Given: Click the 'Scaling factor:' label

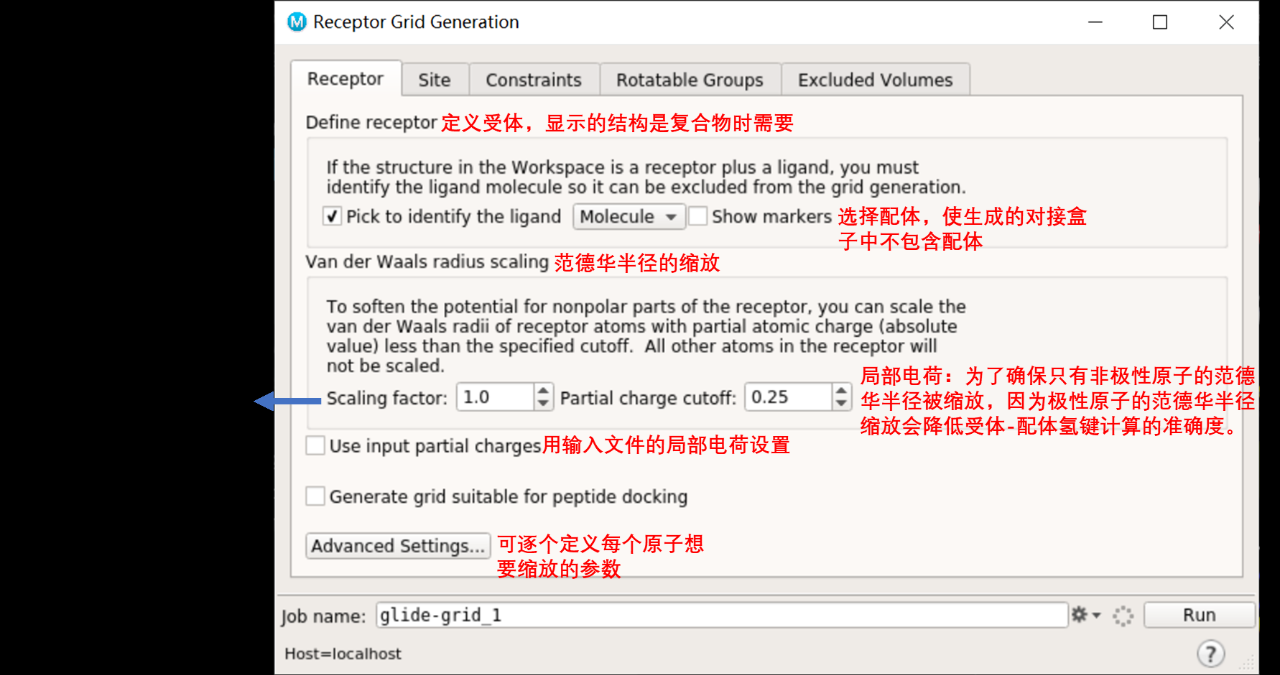Looking at the screenshot, I should [387, 398].
